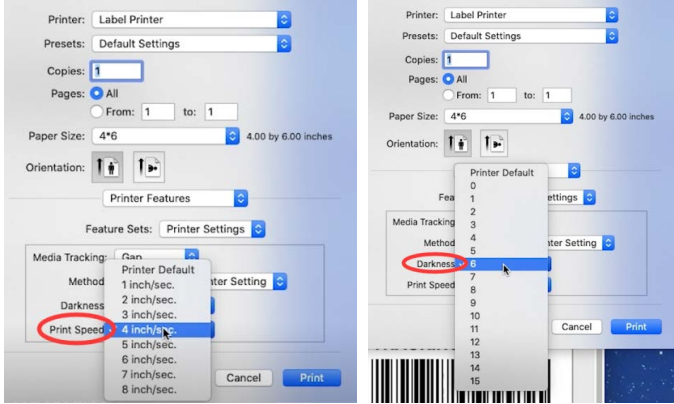Open the Label Printer dropdown in left dialog

point(191,20)
